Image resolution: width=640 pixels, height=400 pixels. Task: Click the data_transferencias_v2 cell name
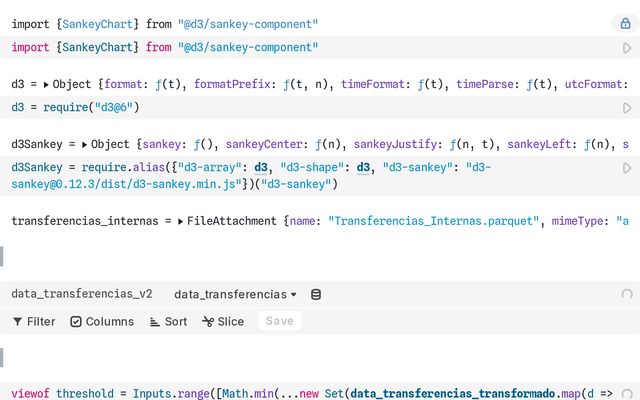[82, 294]
